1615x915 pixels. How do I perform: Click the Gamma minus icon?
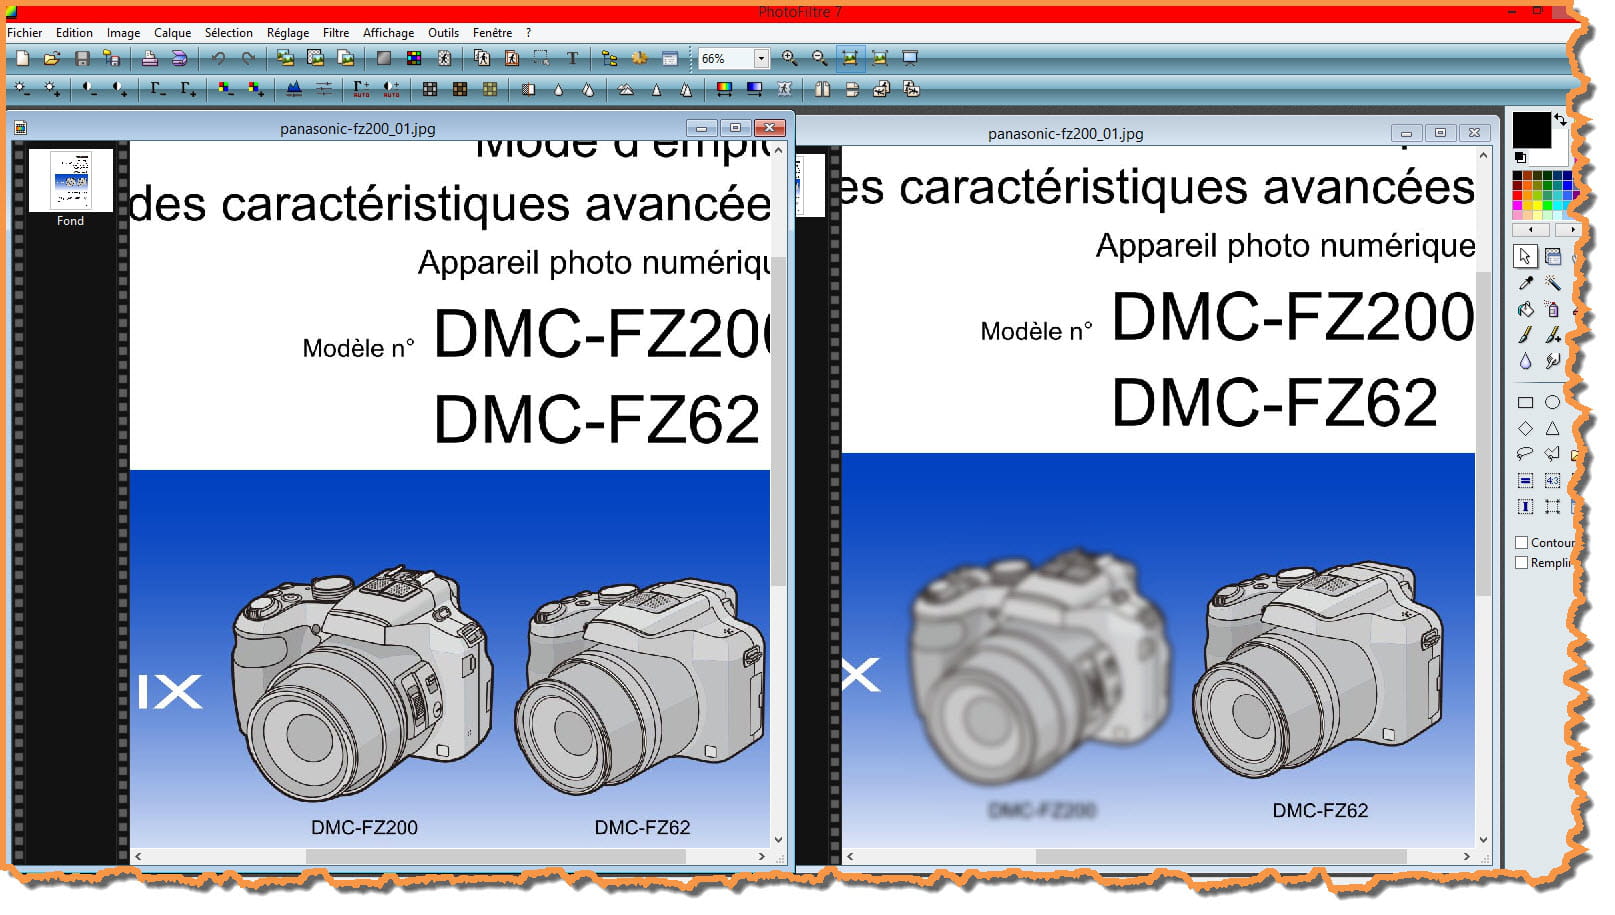pyautogui.click(x=158, y=89)
